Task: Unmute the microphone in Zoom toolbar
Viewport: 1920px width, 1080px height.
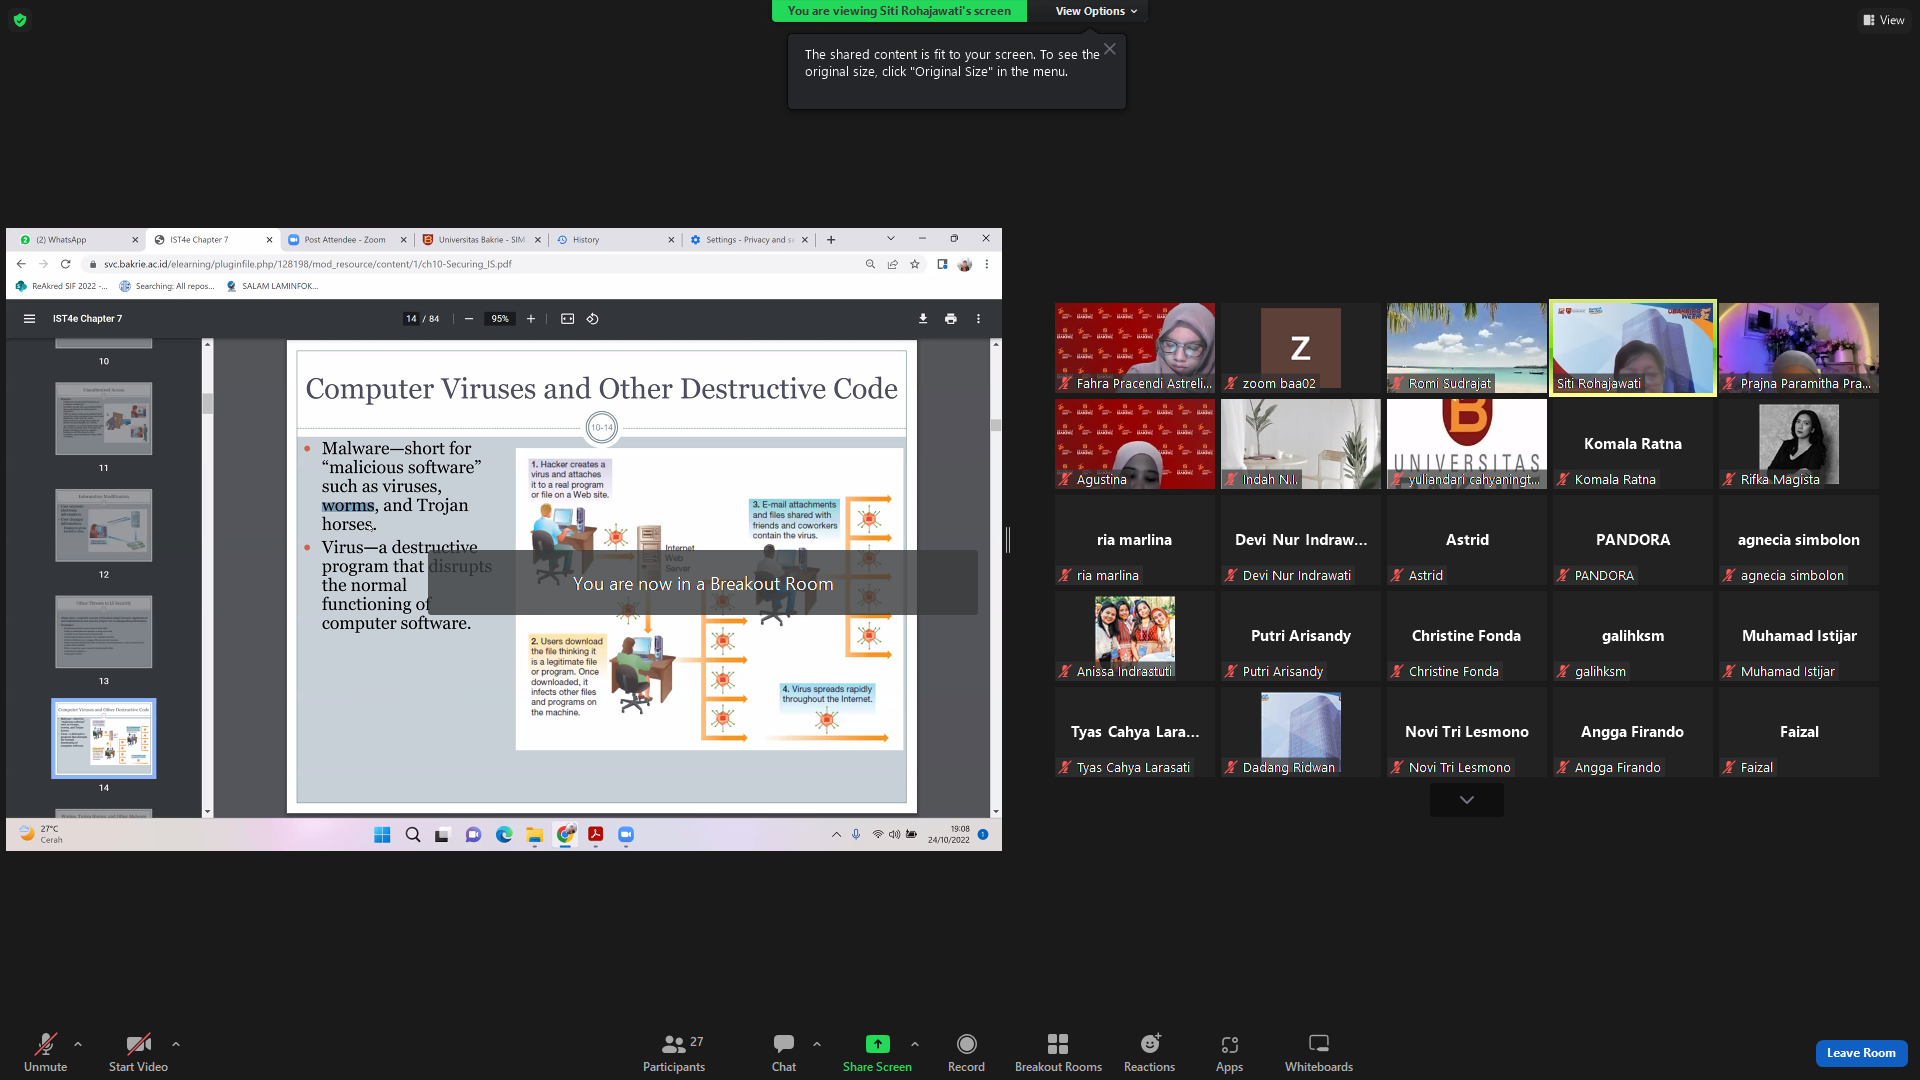Action: click(x=45, y=1052)
